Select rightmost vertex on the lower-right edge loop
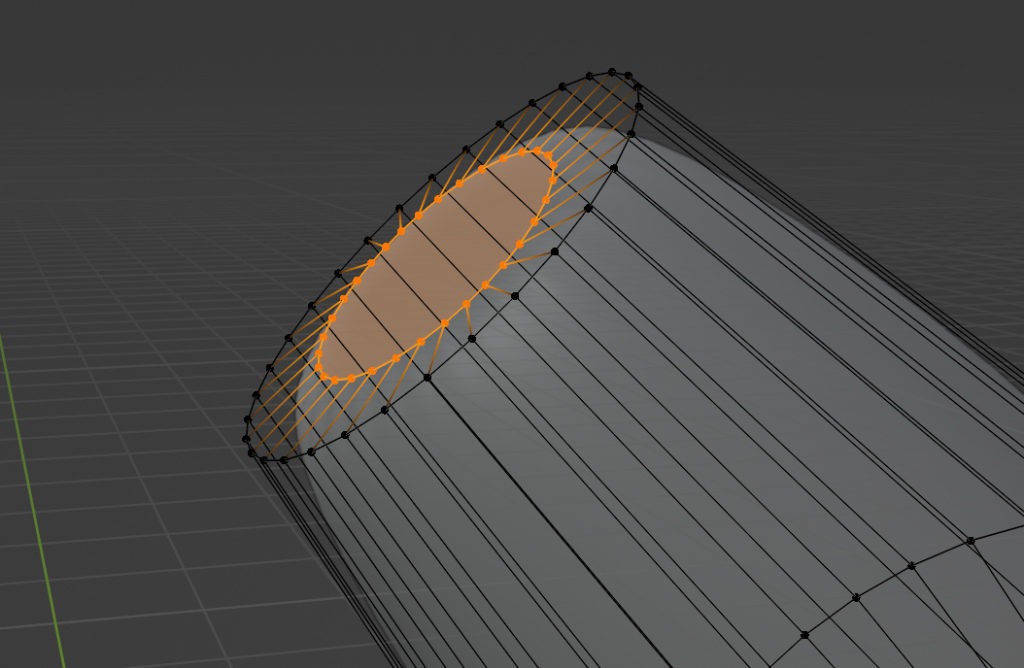 970,541
